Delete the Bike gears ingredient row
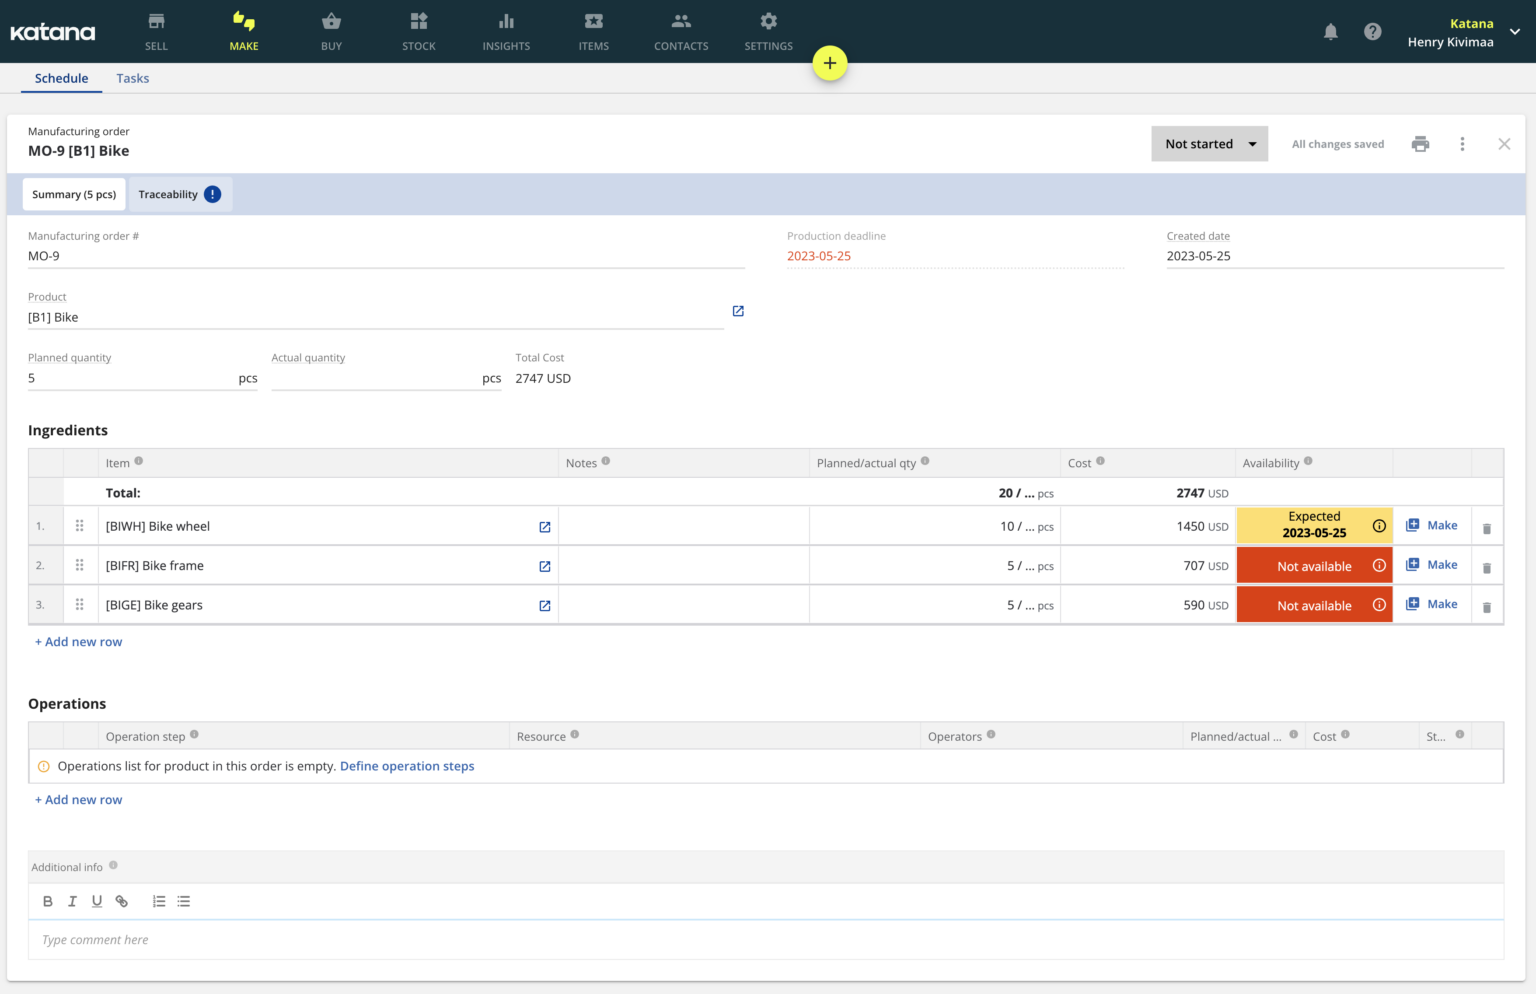The width and height of the screenshot is (1536, 994). coord(1487,605)
